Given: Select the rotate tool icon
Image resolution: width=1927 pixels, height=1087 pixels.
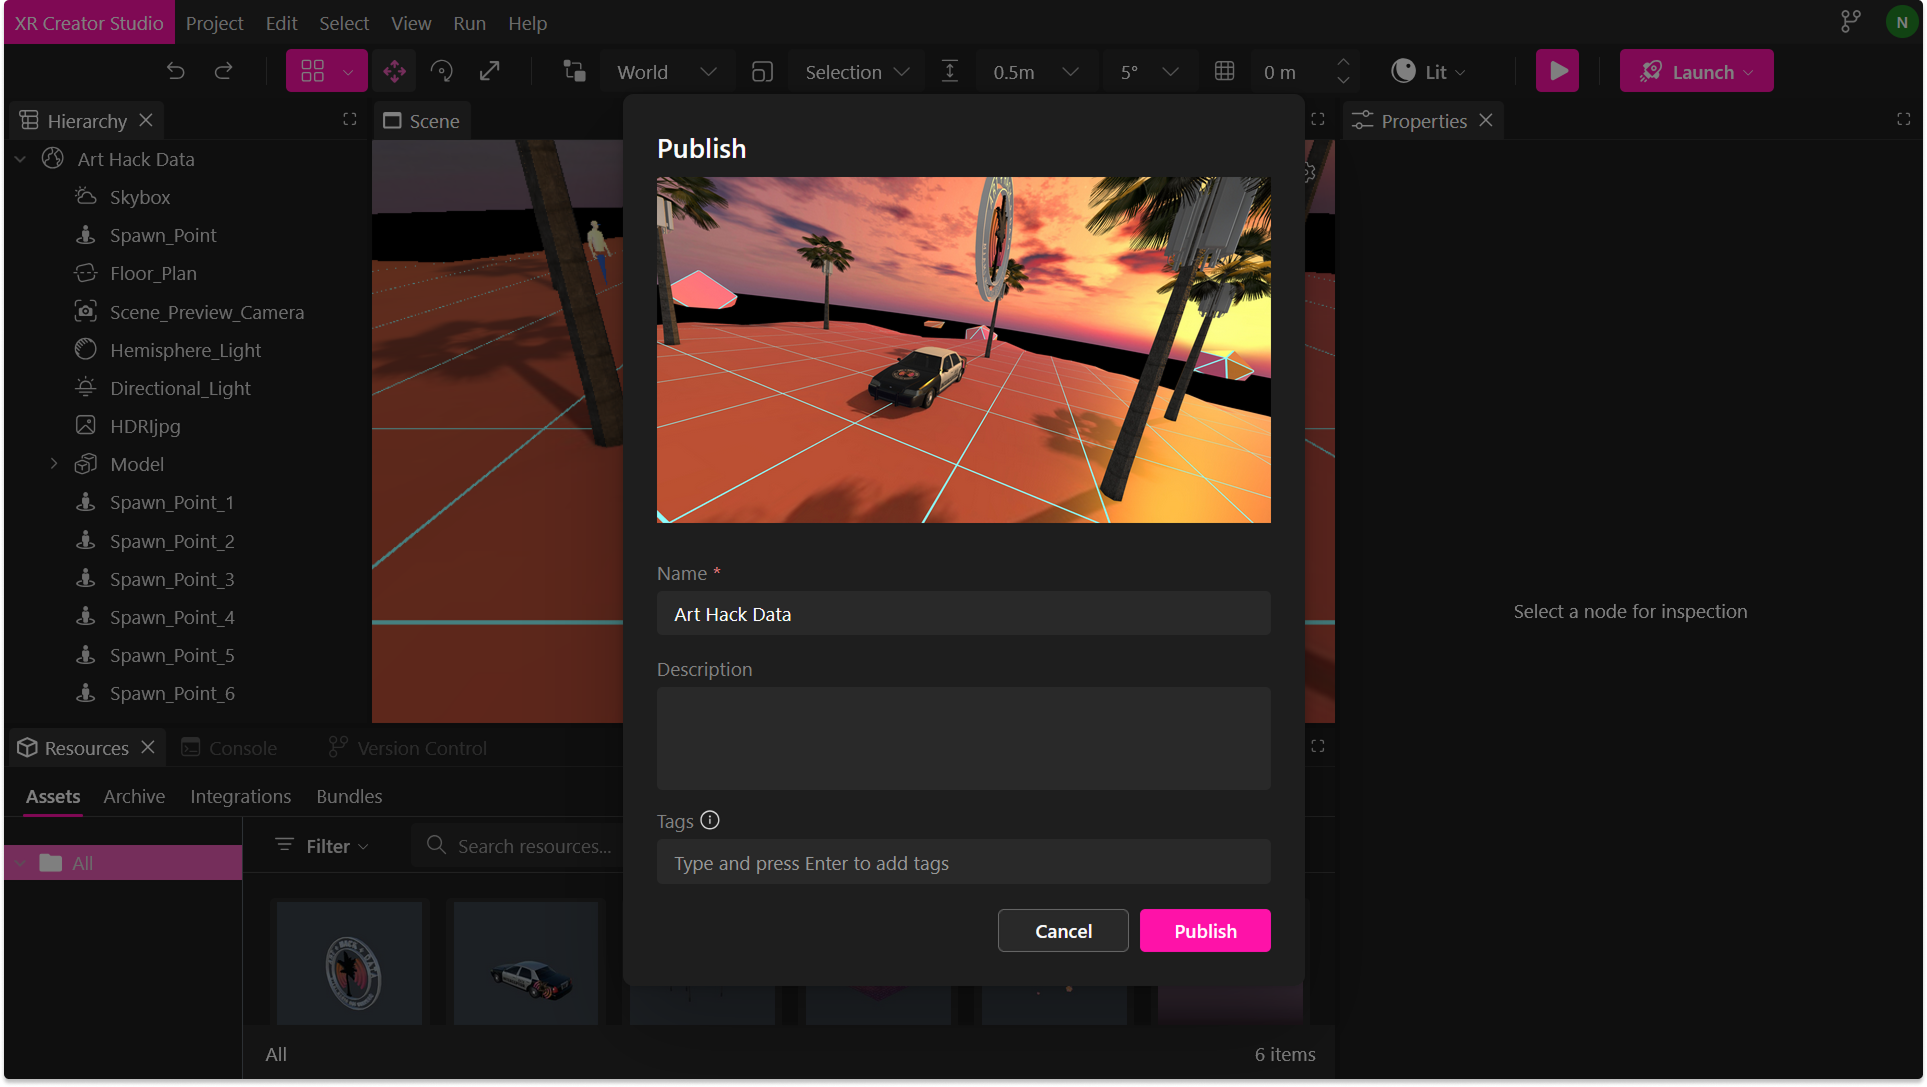Looking at the screenshot, I should click(x=441, y=71).
